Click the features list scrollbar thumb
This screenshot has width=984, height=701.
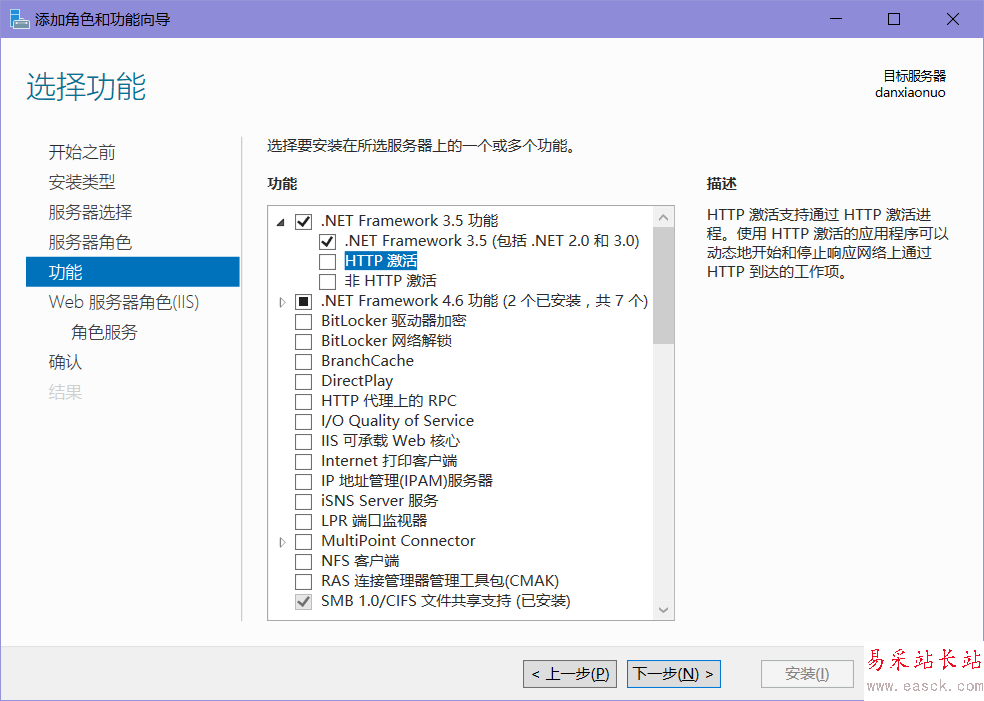pyautogui.click(x=663, y=286)
